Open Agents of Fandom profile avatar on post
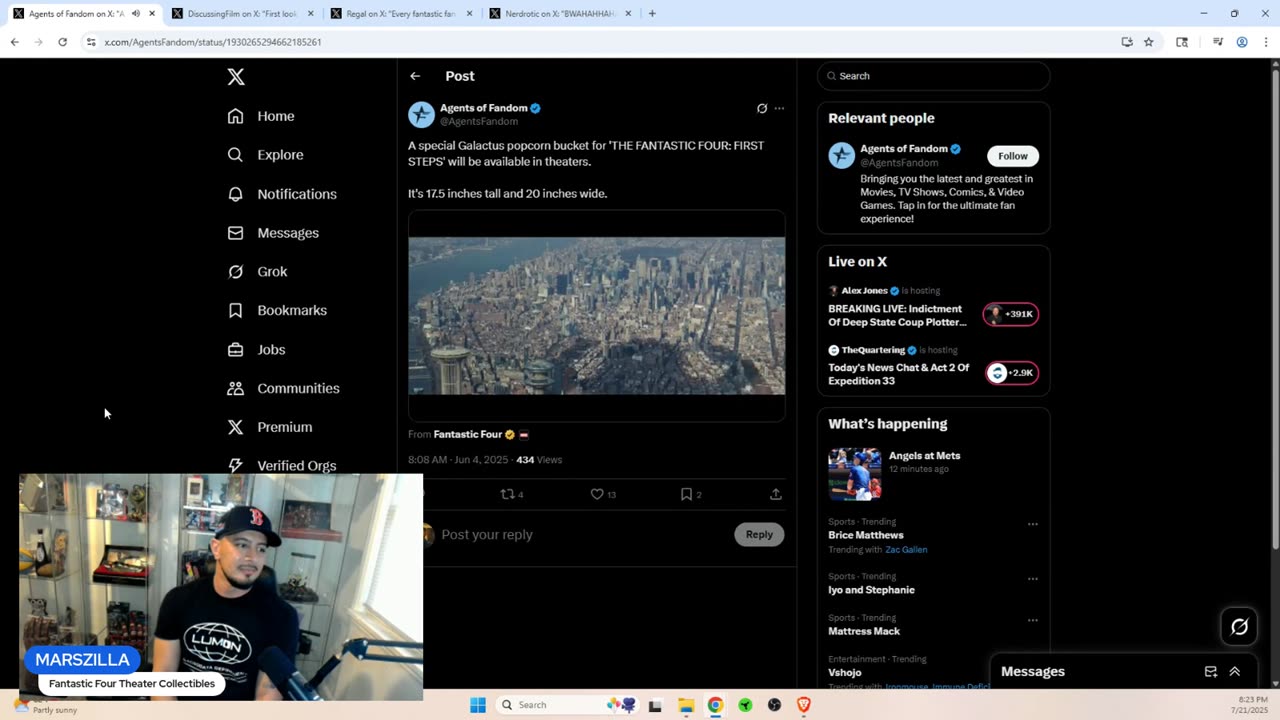The height and width of the screenshot is (720, 1280). point(421,114)
